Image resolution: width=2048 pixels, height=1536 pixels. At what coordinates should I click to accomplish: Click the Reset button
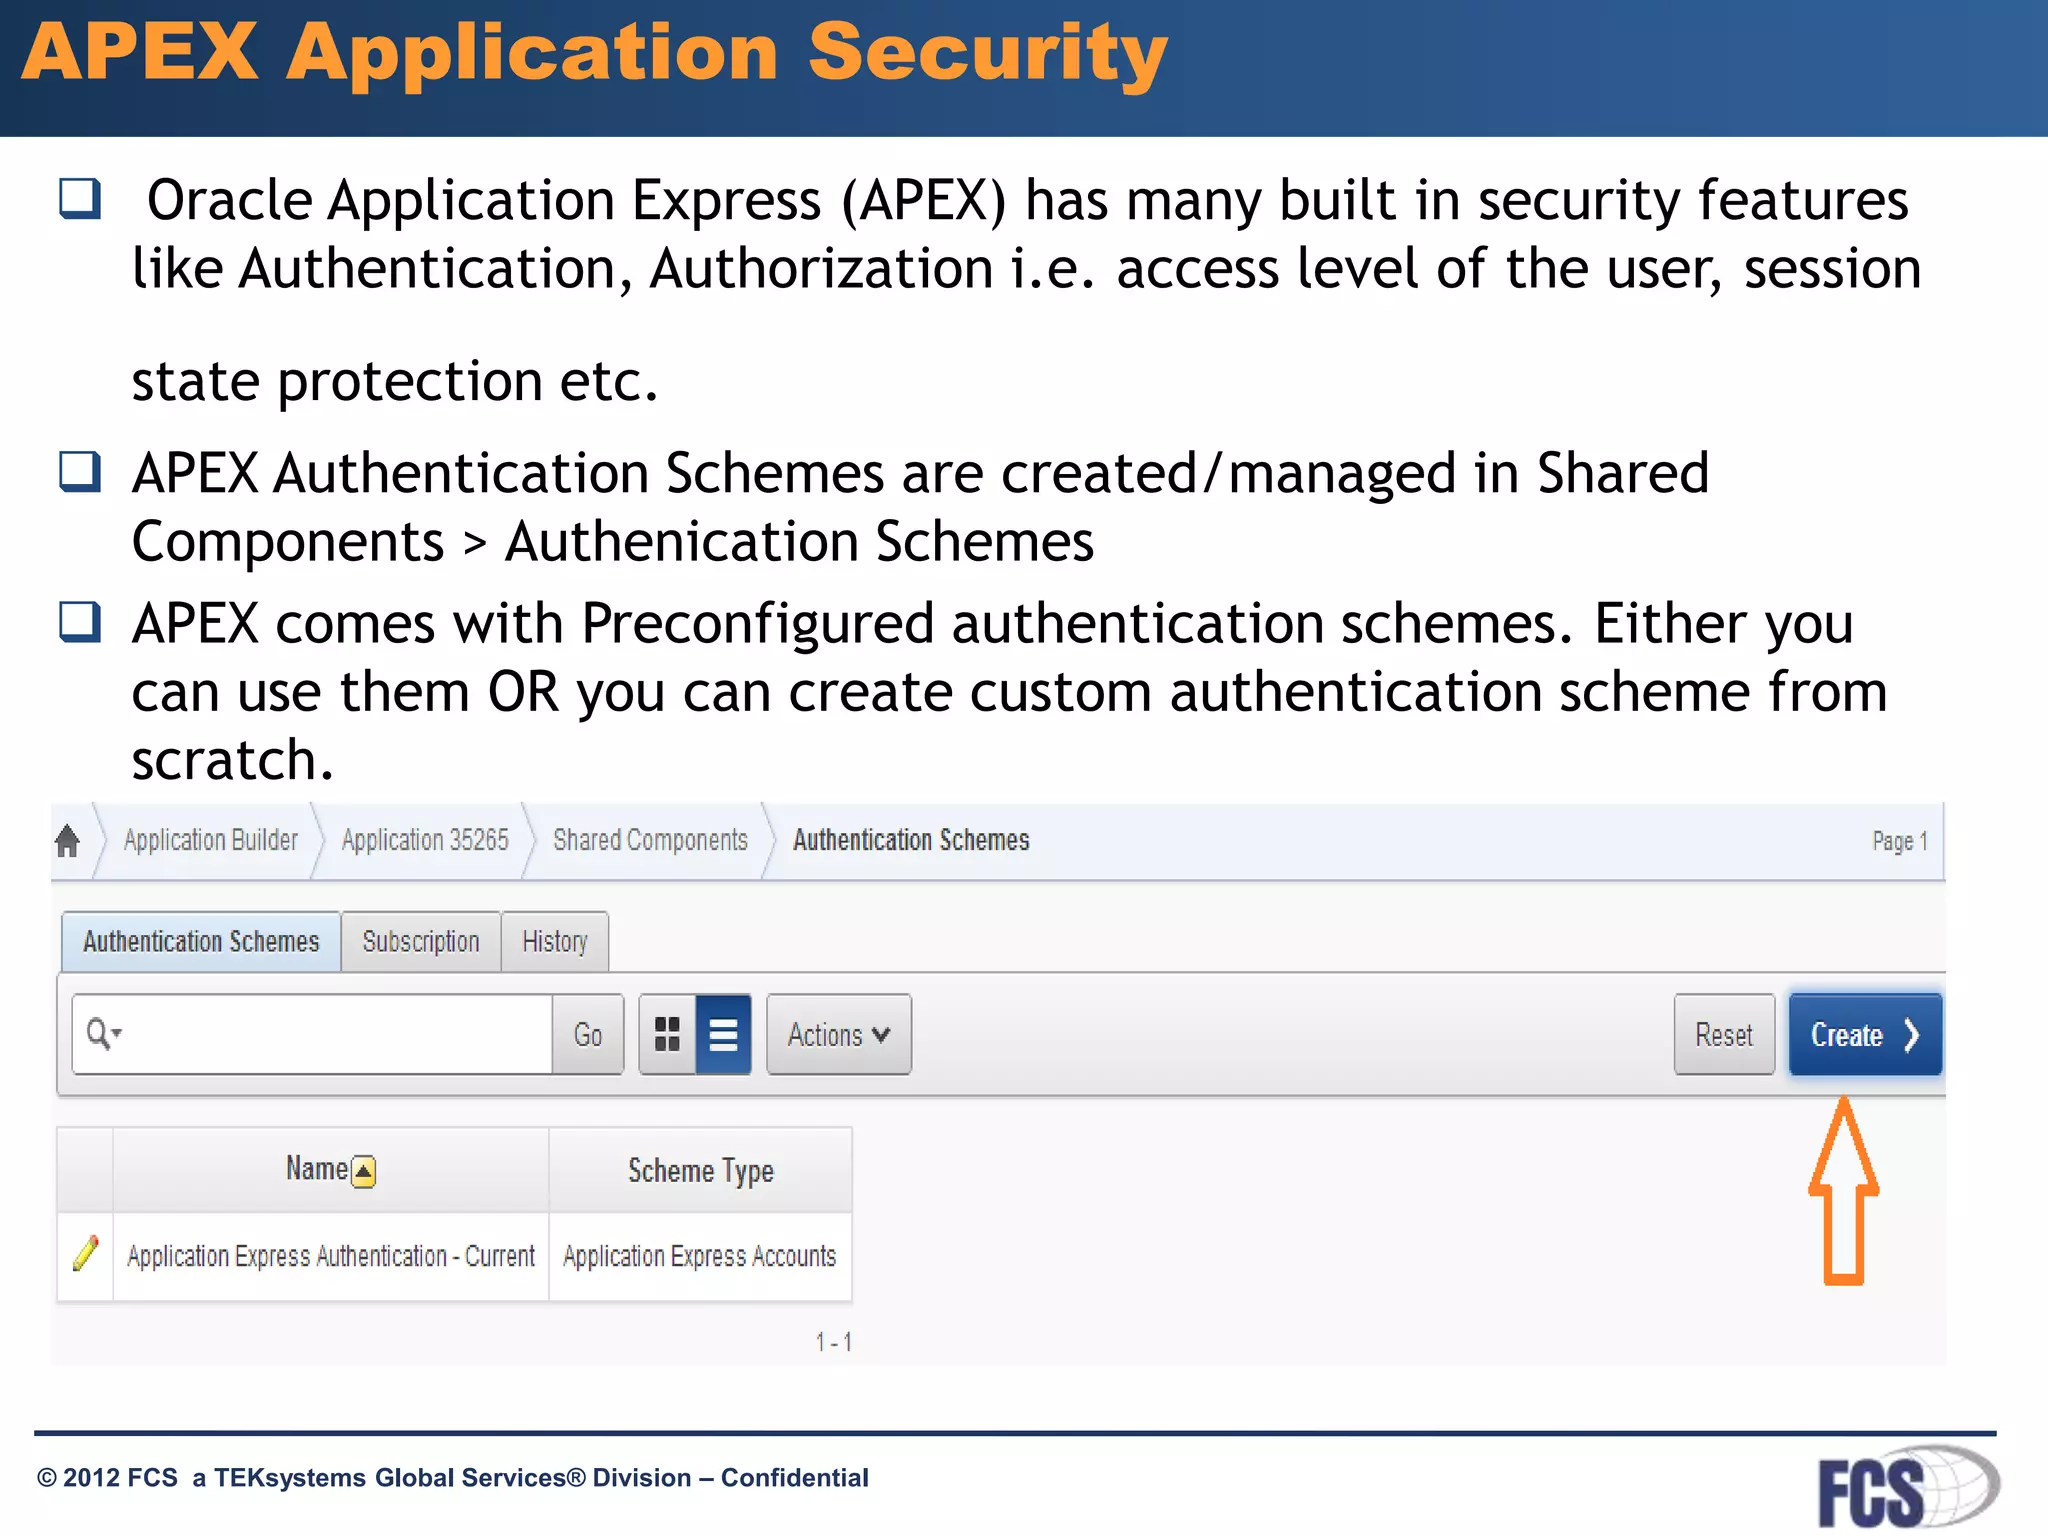(1724, 1034)
